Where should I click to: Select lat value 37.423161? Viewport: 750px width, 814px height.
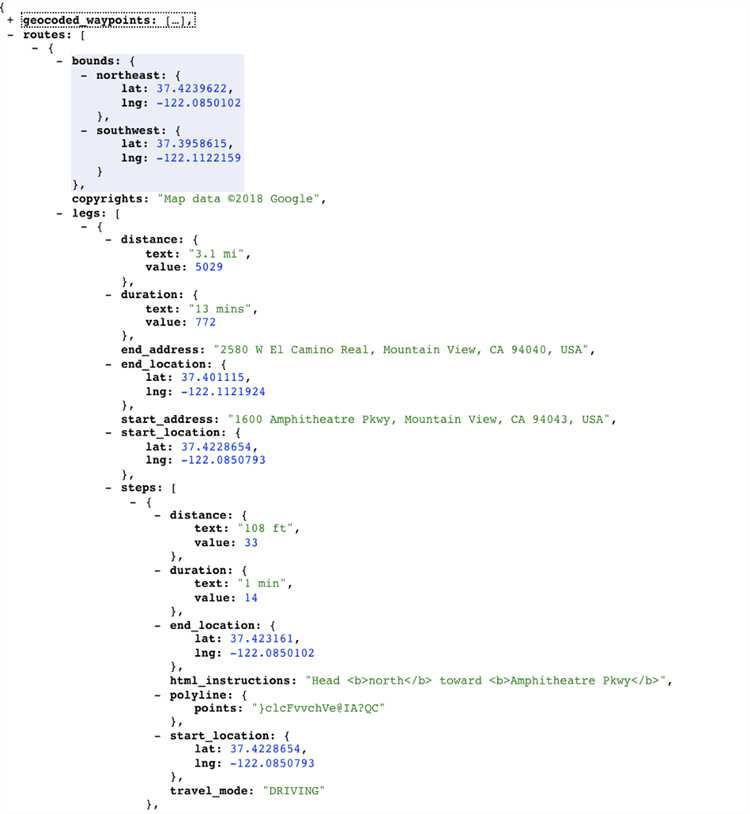(262, 639)
